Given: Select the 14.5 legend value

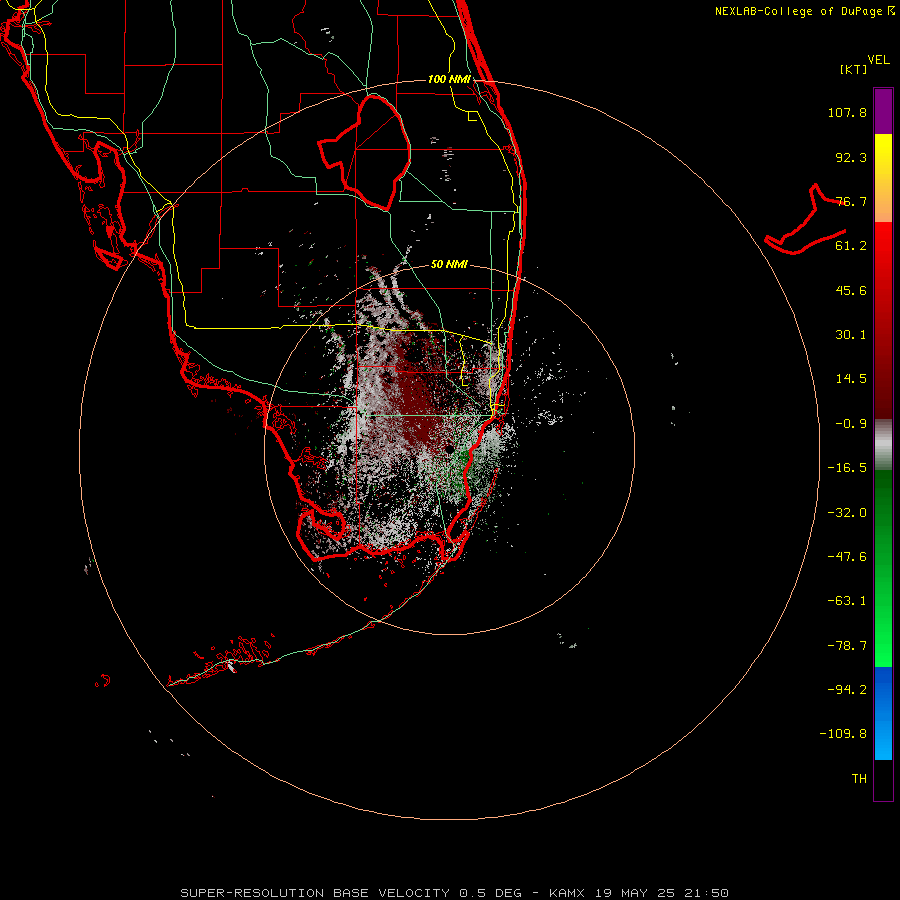Looking at the screenshot, I should (x=851, y=379).
